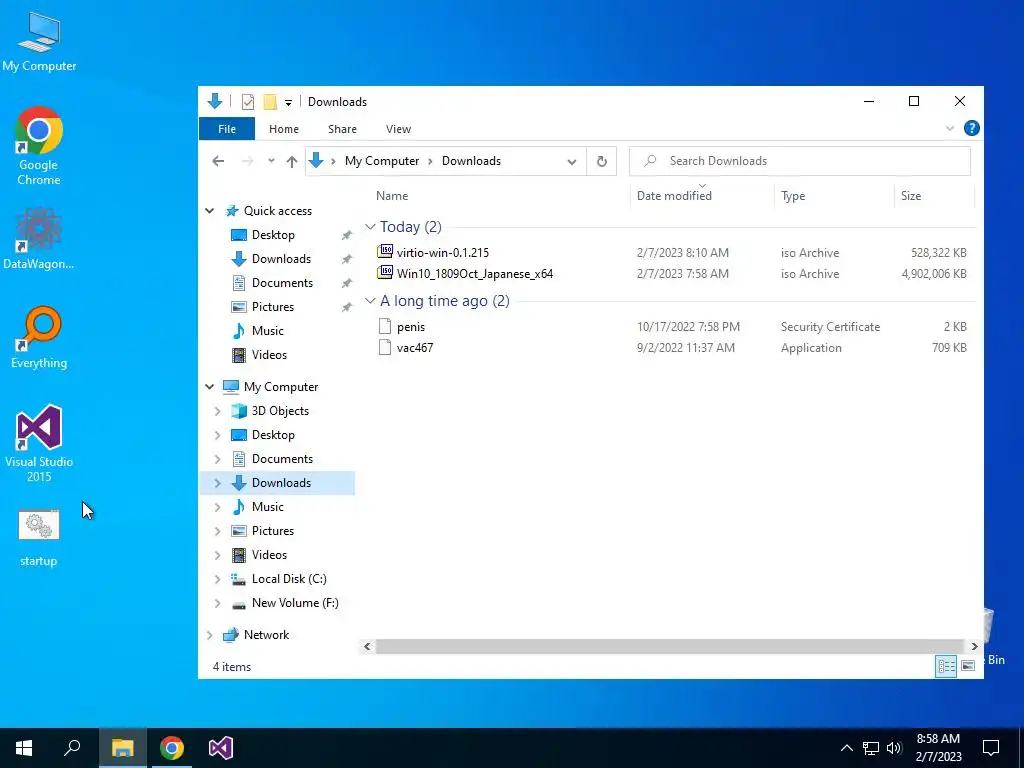
Task: Open the File menu
Action: [227, 129]
